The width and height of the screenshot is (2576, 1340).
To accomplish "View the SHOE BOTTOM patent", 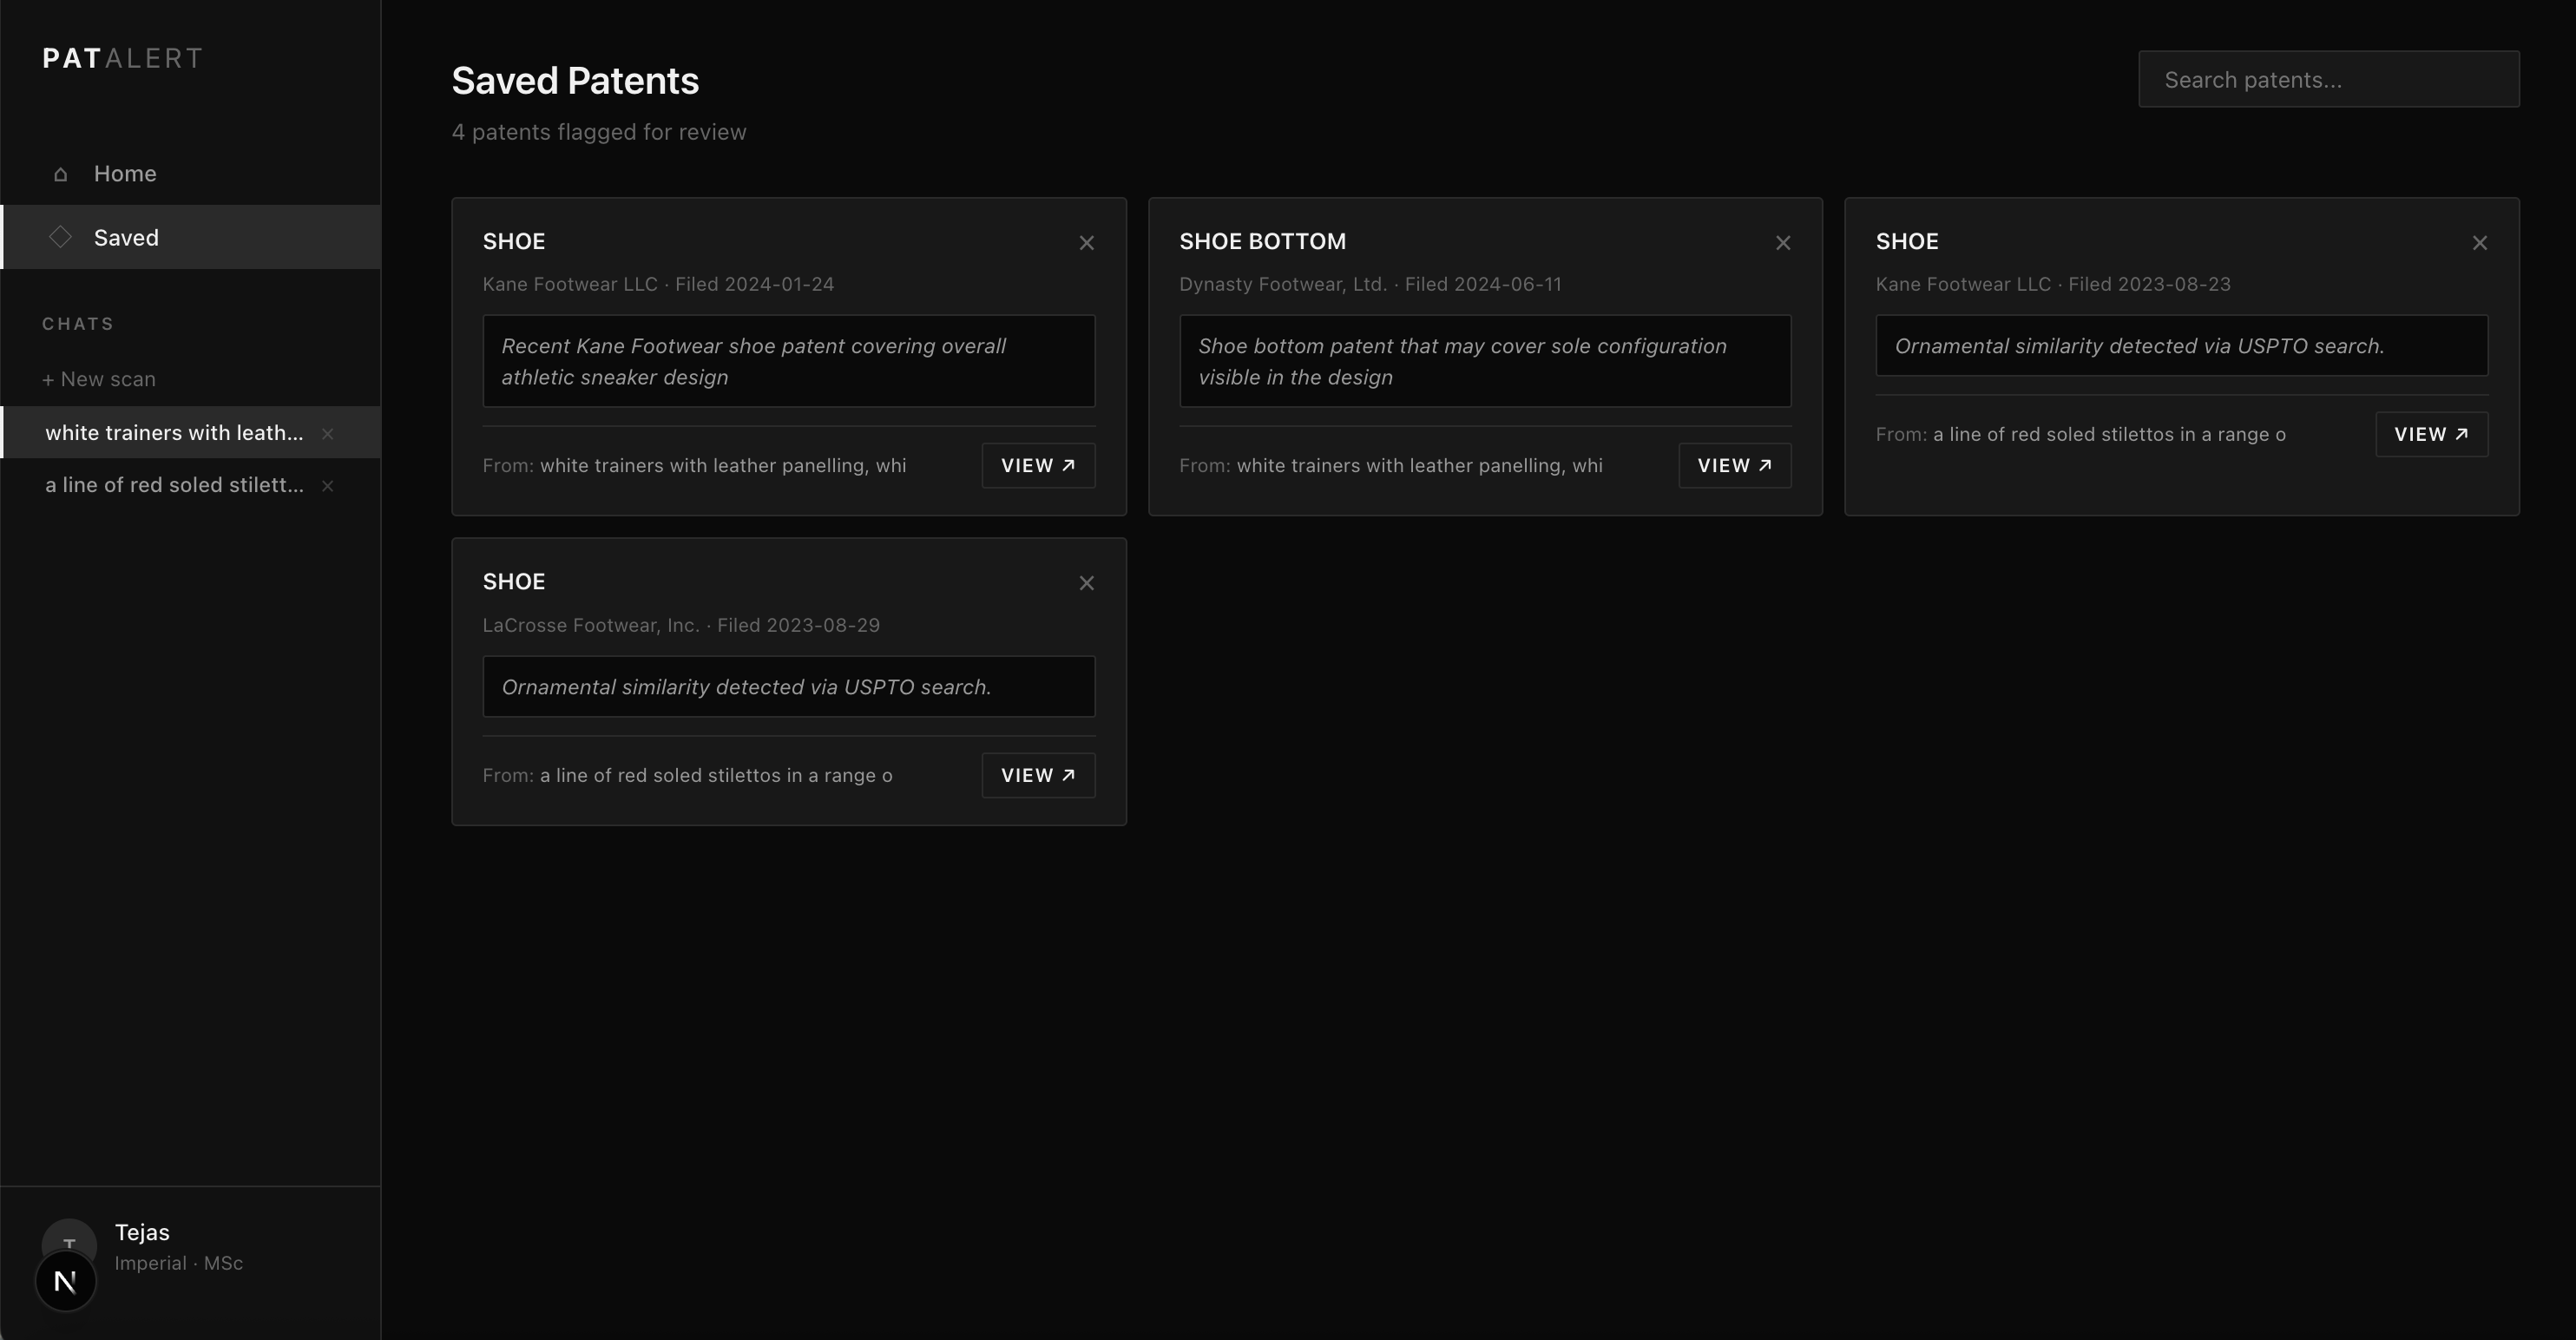I will 1734,466.
